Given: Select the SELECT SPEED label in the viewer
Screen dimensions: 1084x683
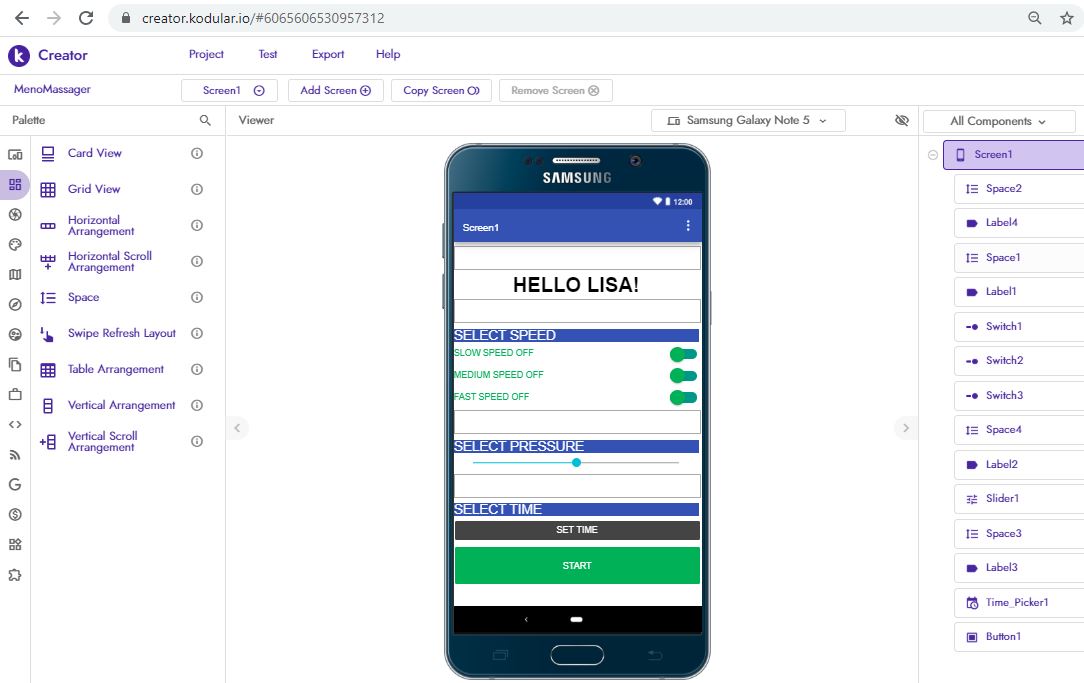Looking at the screenshot, I should [577, 335].
